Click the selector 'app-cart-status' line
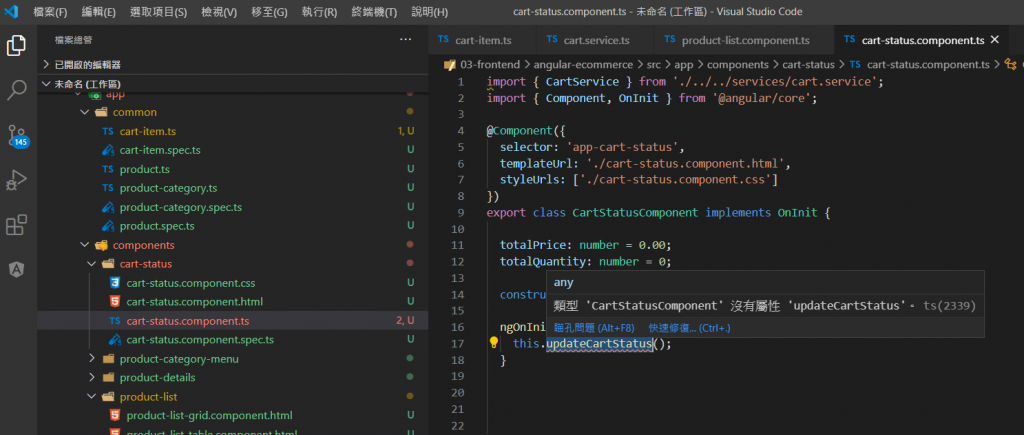Viewport: 1024px width, 435px height. point(592,147)
